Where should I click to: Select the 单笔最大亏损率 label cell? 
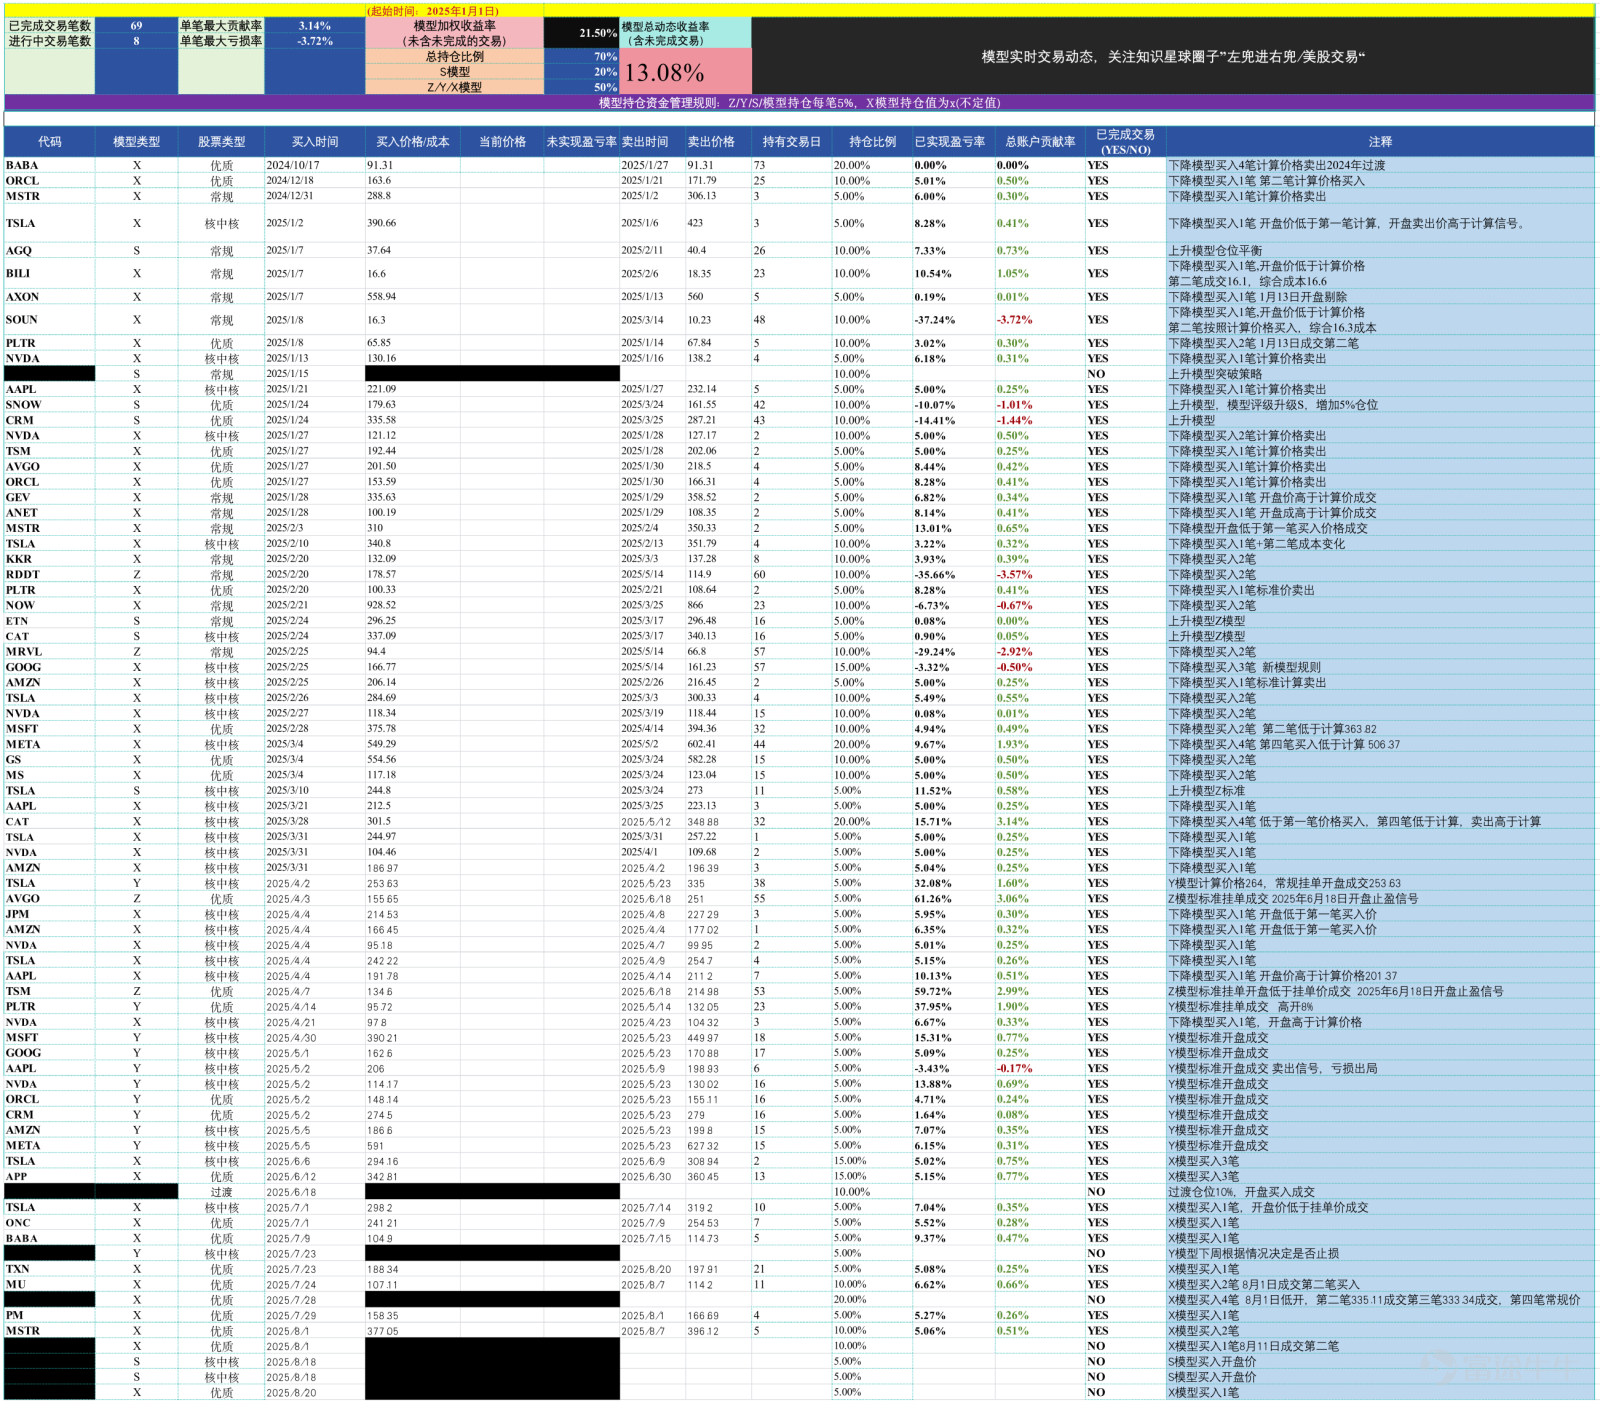221,41
